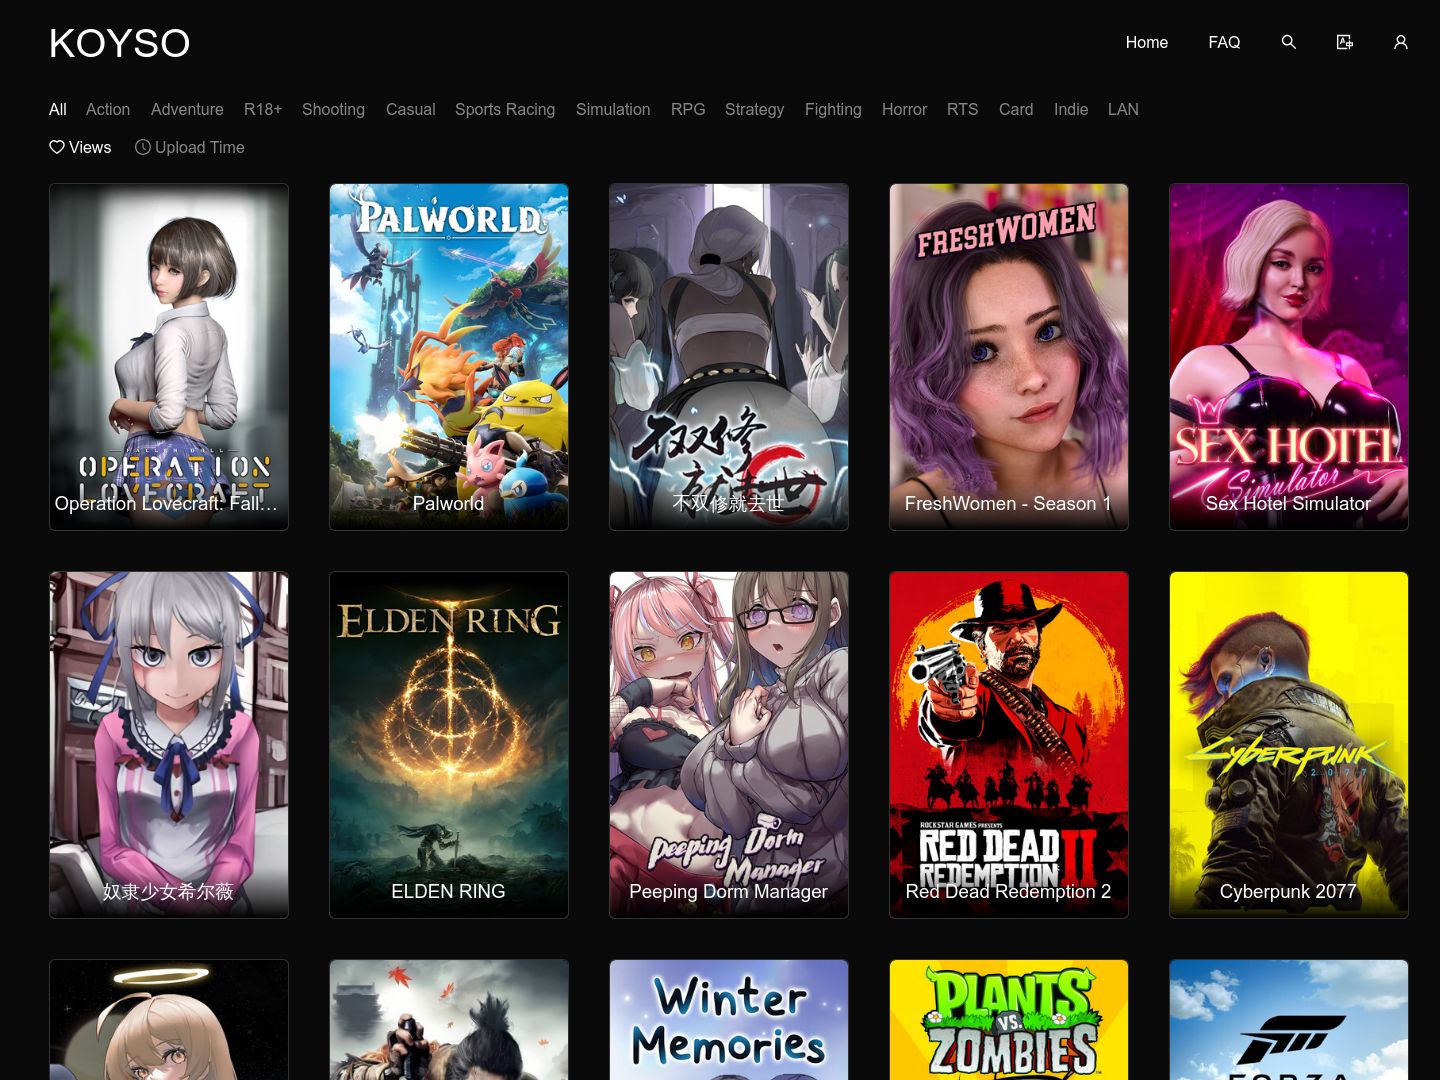Open the FAQ navigation link
The height and width of the screenshot is (1080, 1440).
pyautogui.click(x=1224, y=42)
